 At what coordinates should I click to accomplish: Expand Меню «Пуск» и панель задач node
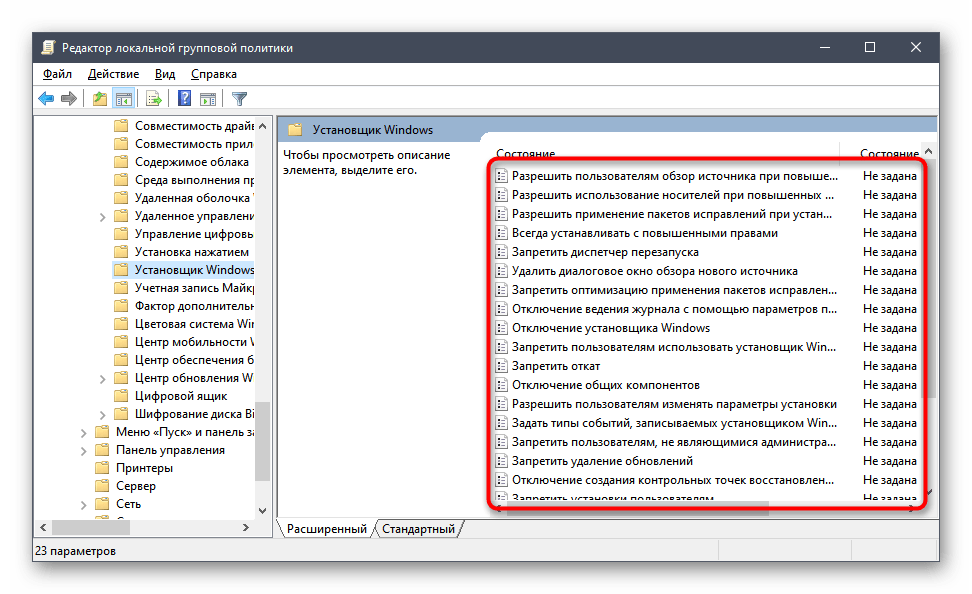(x=84, y=432)
